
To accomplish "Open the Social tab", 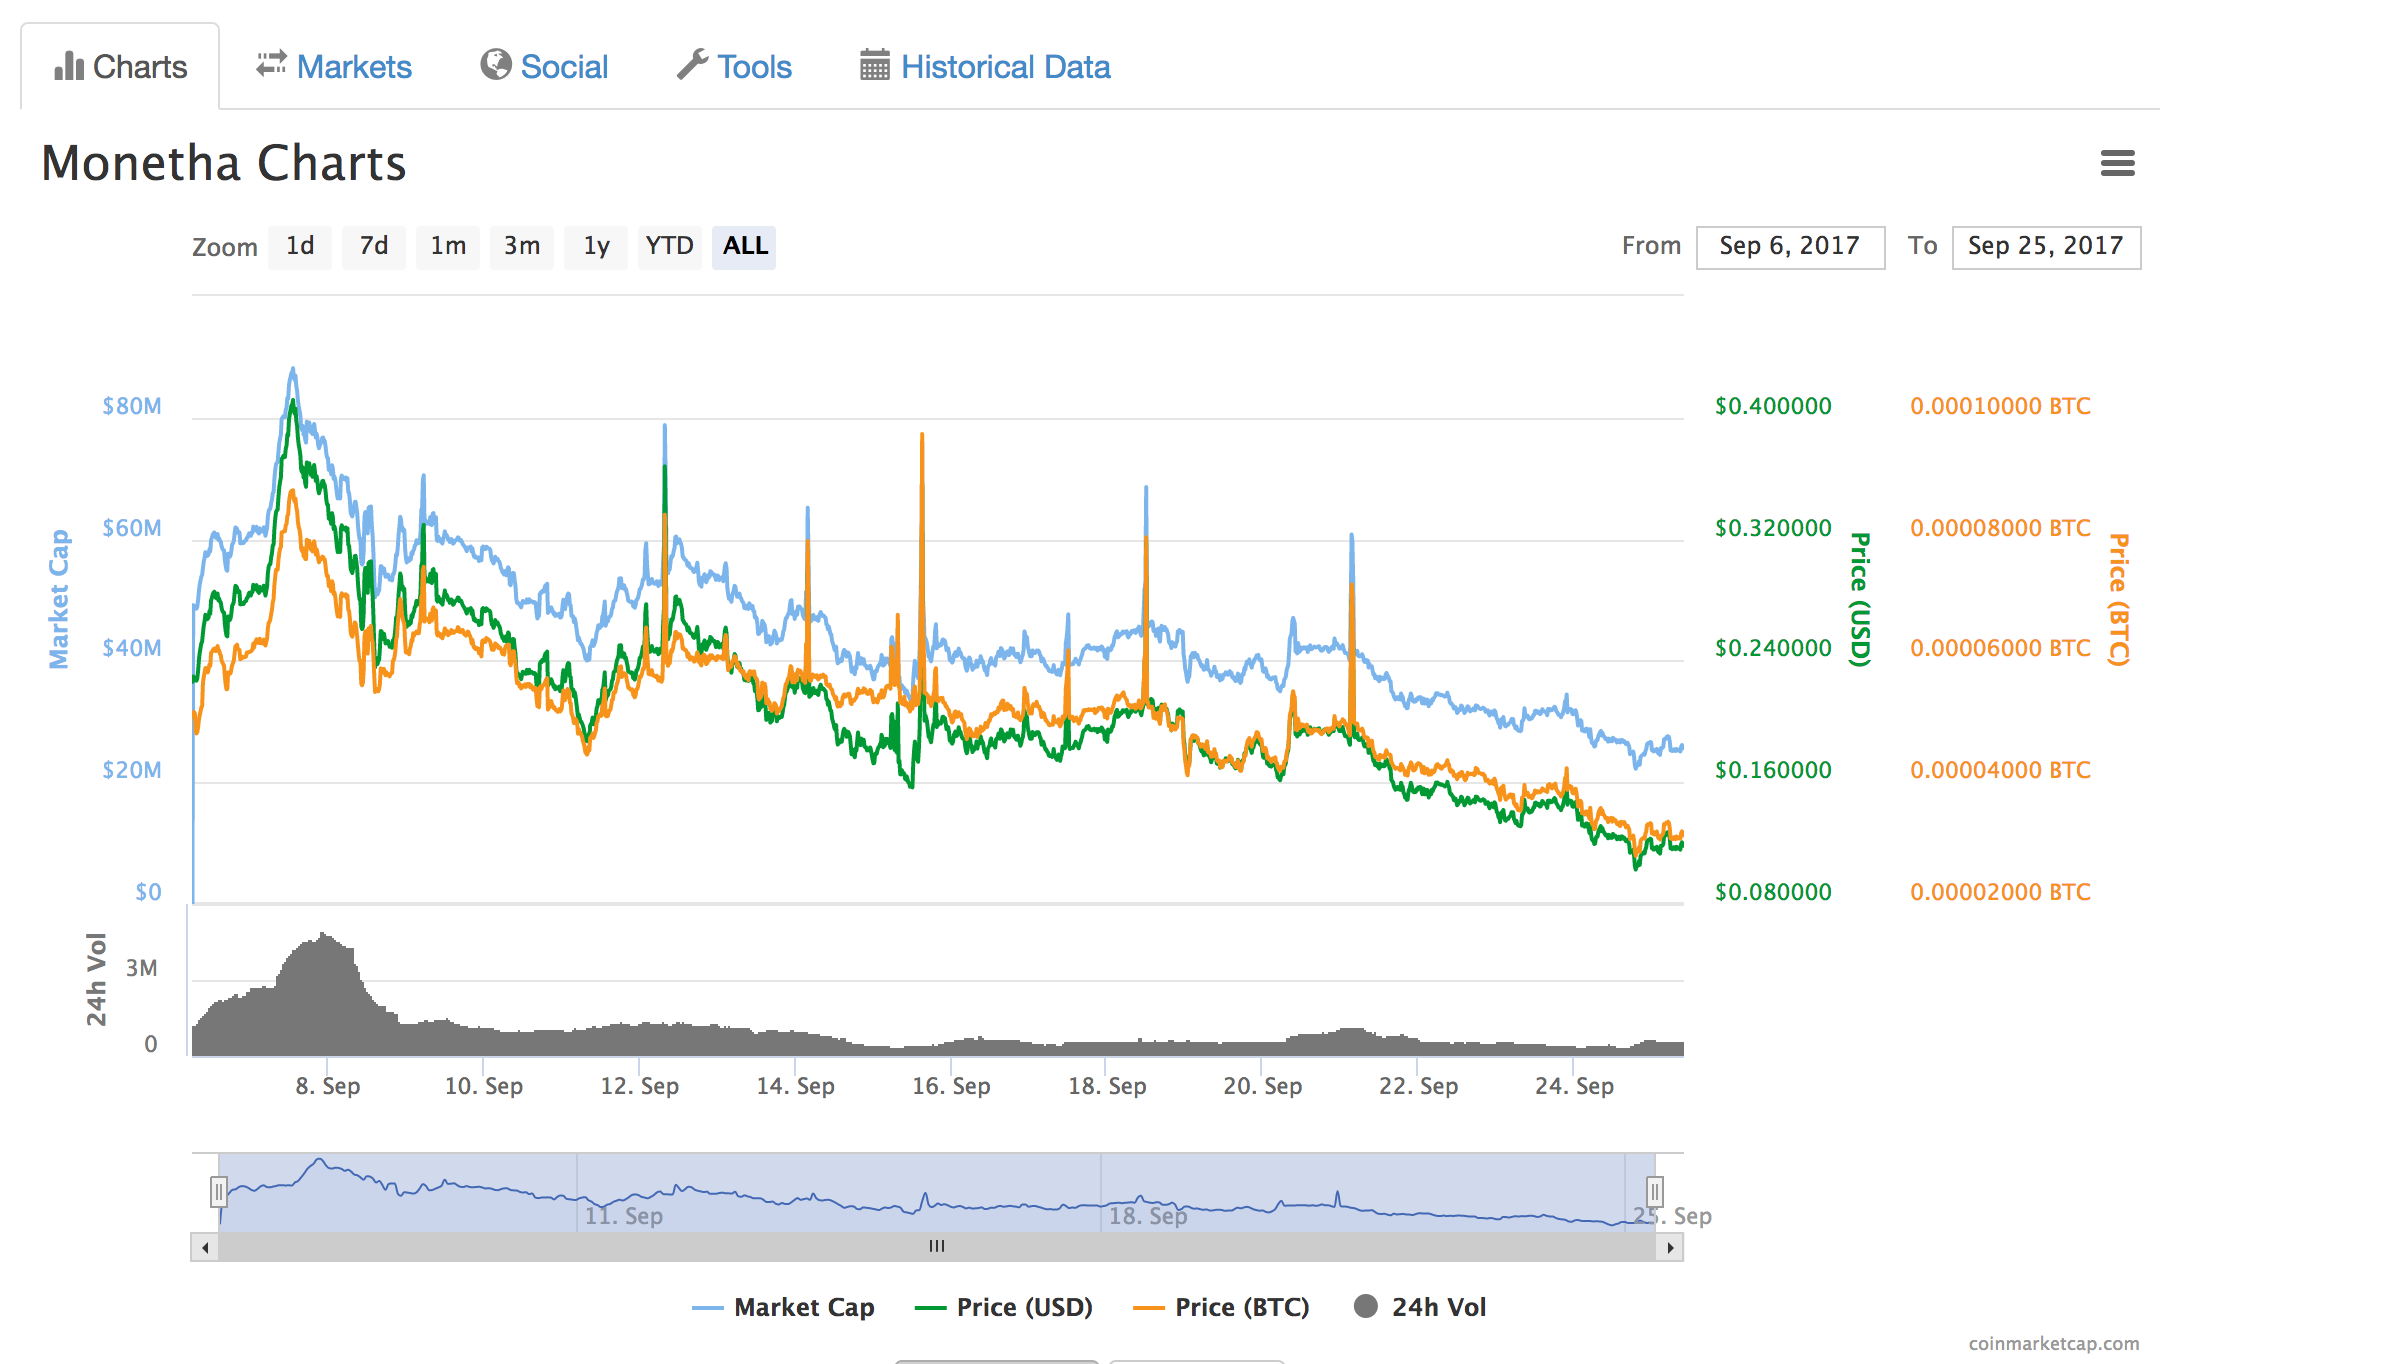I will point(544,67).
